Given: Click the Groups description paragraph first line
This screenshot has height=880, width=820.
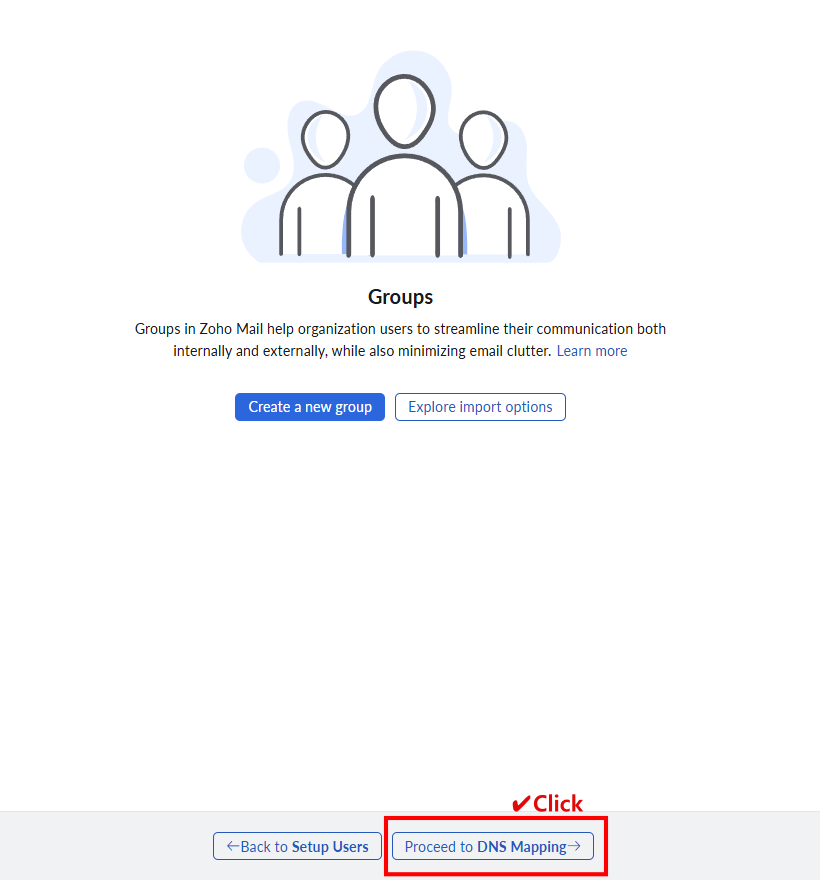Looking at the screenshot, I should (x=400, y=329).
